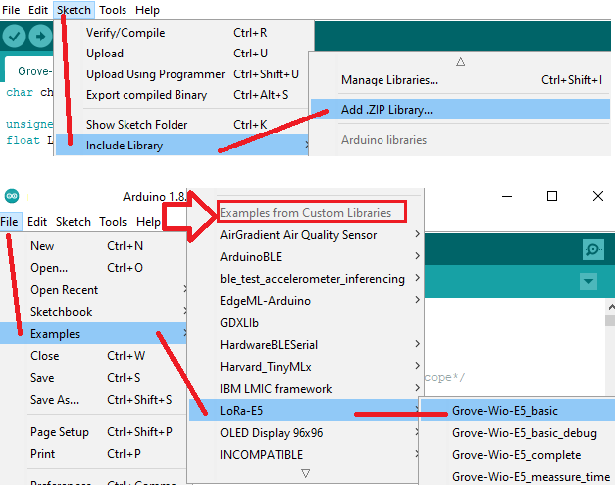Click the editor vertical scrollbar thumb
Viewport: 616px width, 485px height.
(x=610, y=320)
